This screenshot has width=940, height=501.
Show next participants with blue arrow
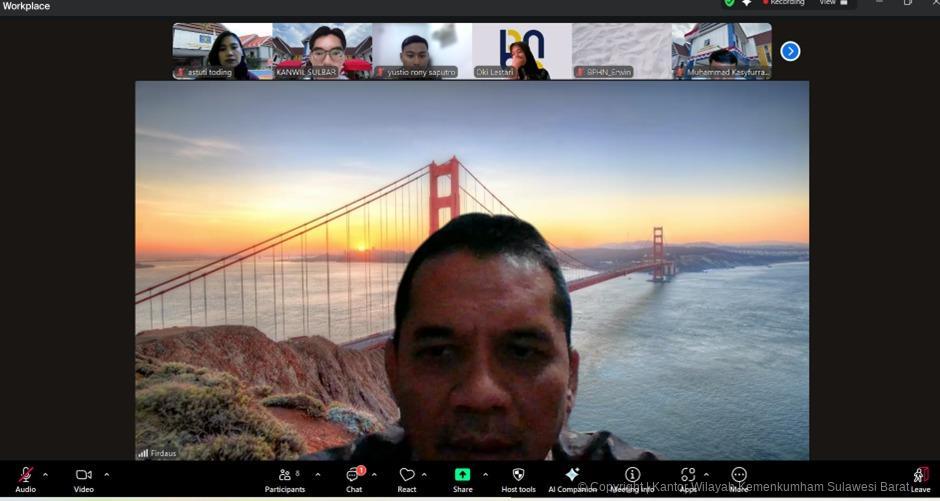tap(790, 51)
